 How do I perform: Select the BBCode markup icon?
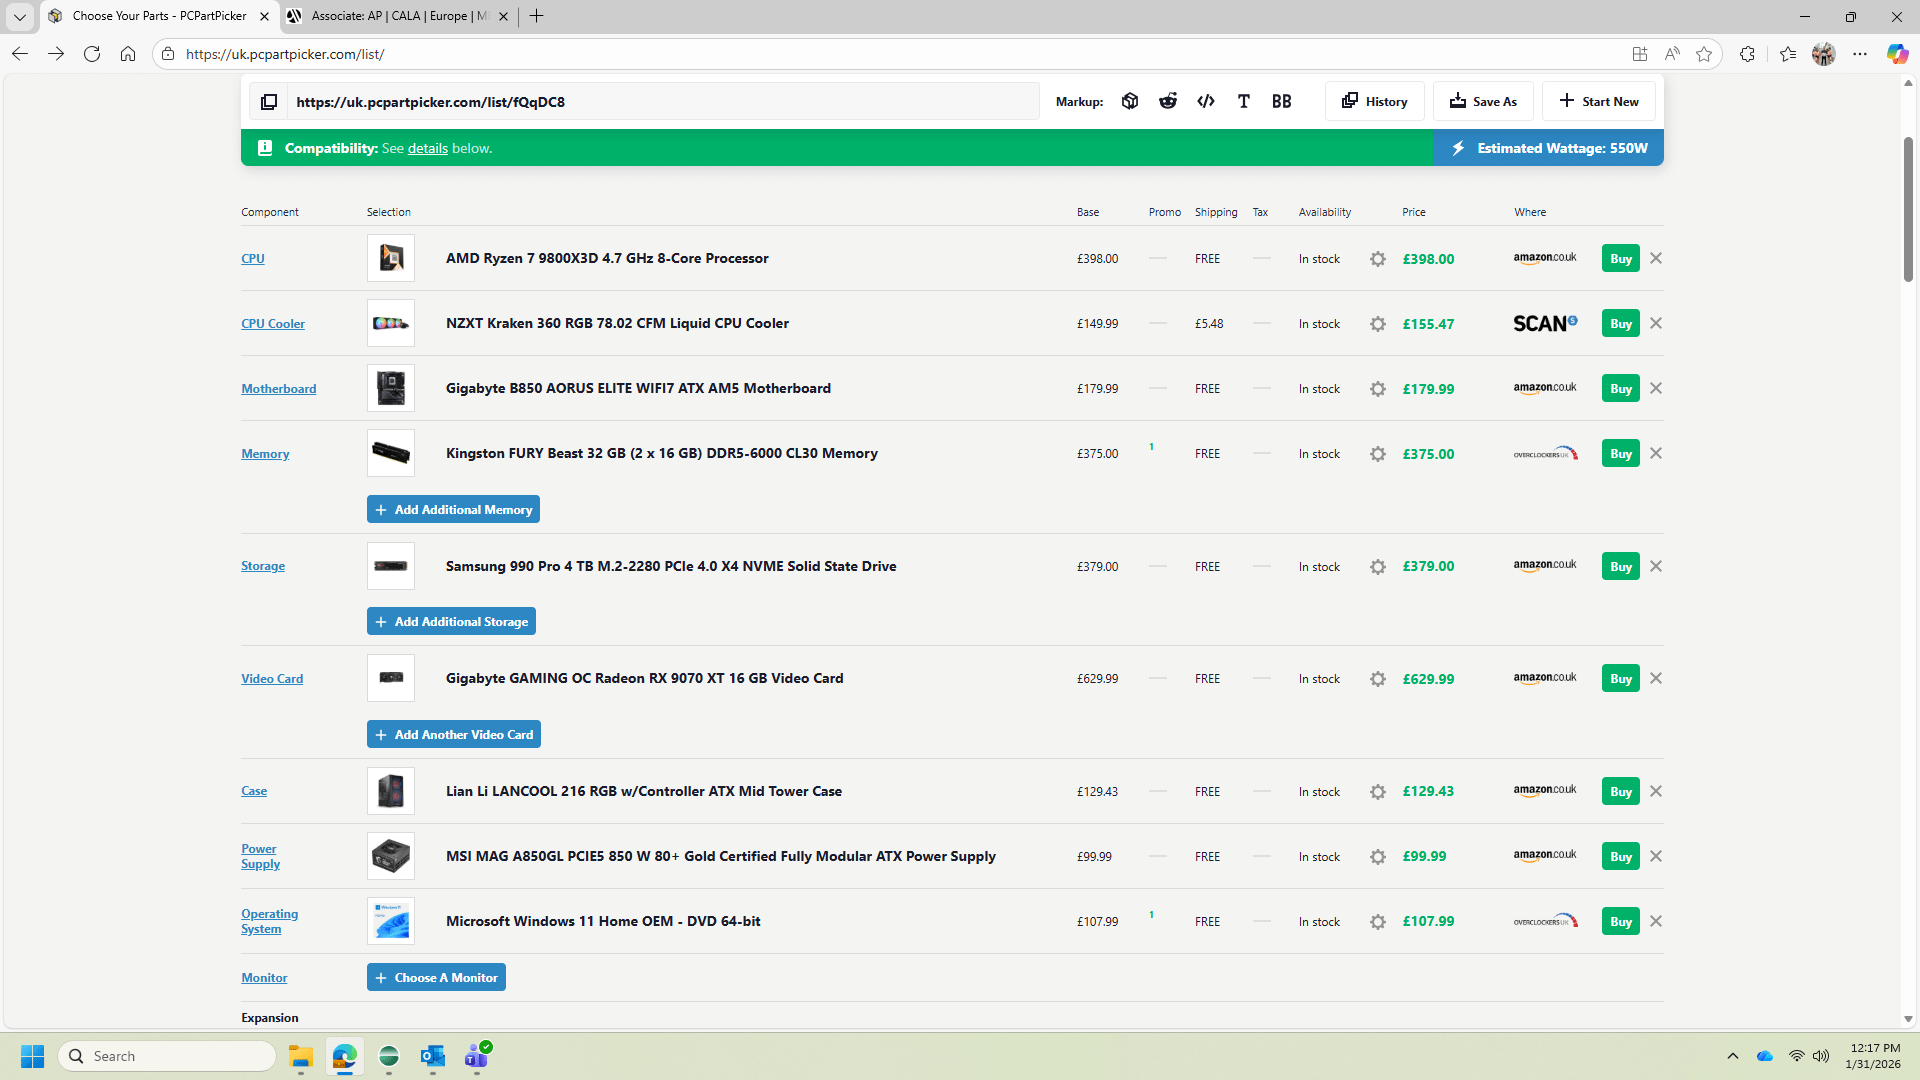click(x=1282, y=101)
